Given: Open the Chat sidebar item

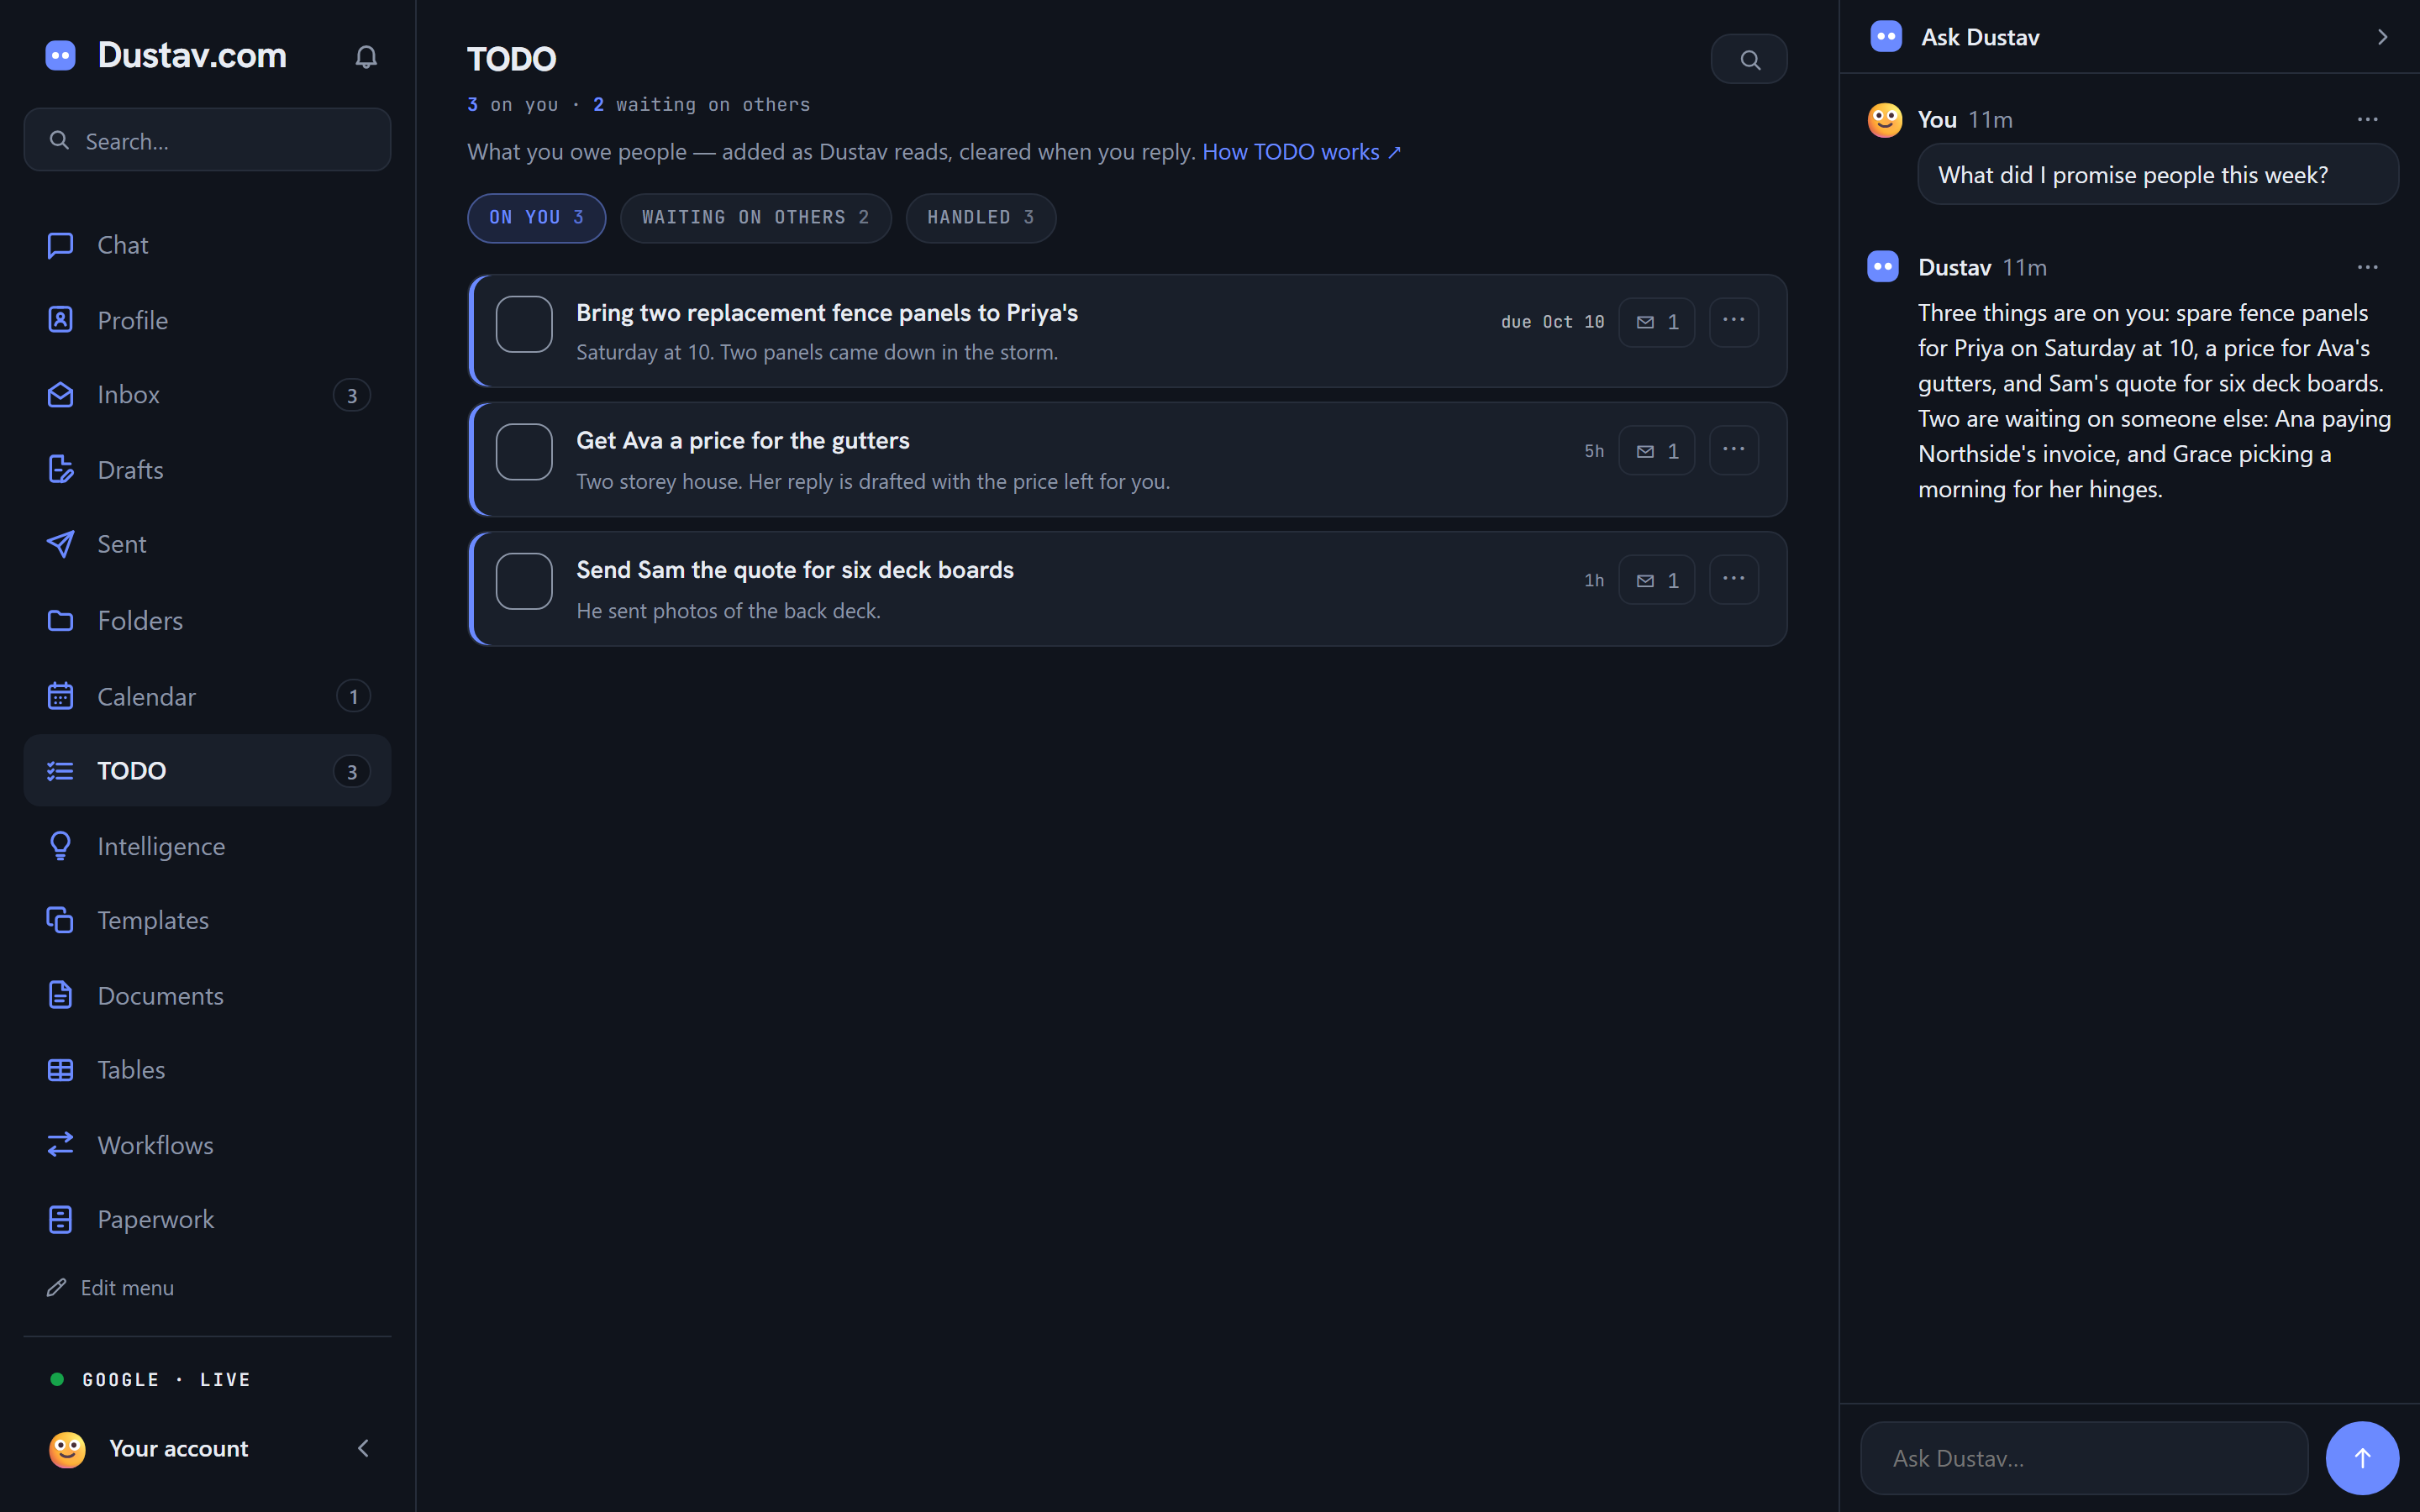Looking at the screenshot, I should [x=207, y=245].
